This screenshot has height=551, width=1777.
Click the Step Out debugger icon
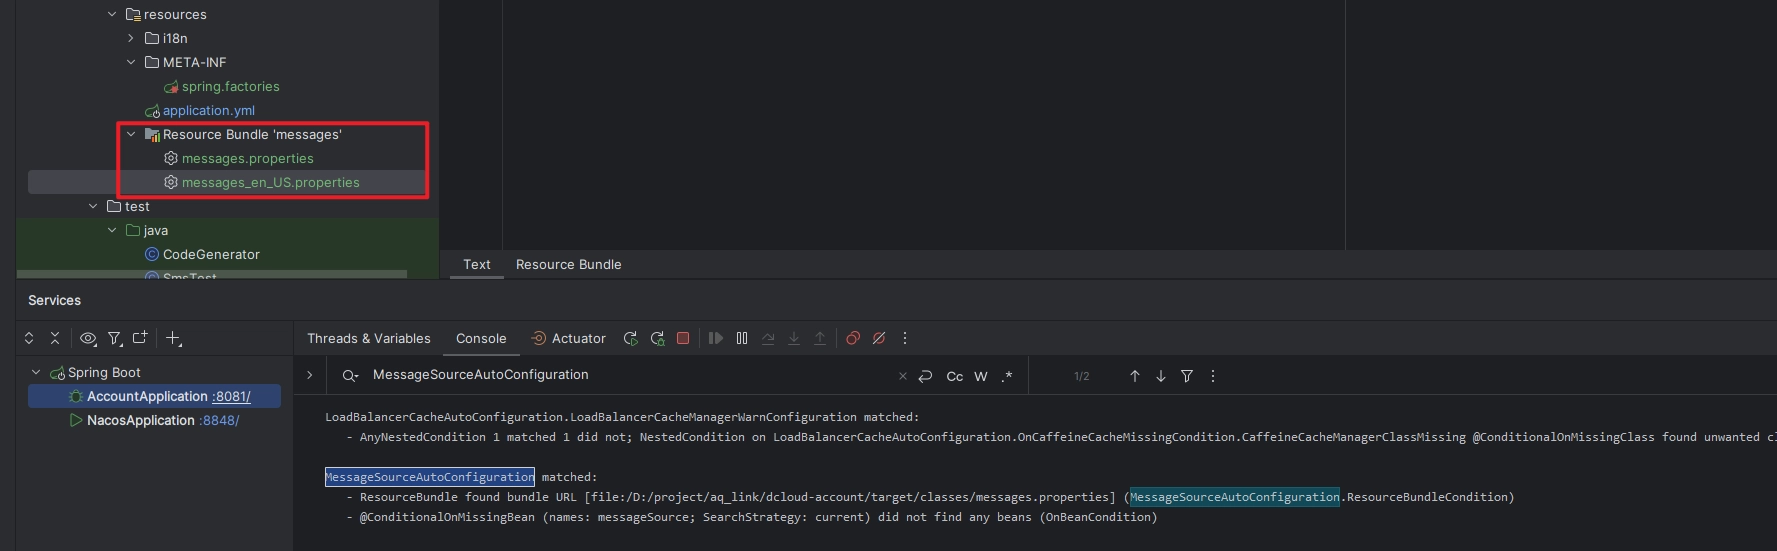[x=820, y=338]
